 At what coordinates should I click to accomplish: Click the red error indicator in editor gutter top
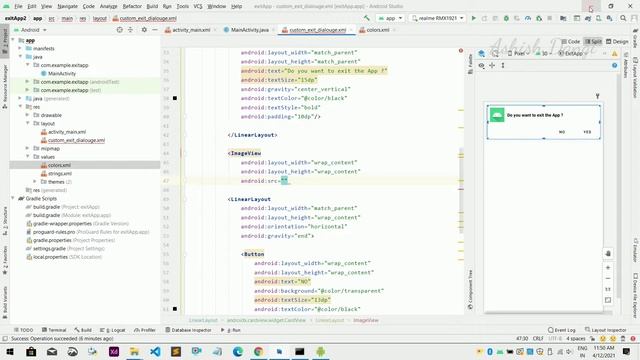tap(460, 51)
